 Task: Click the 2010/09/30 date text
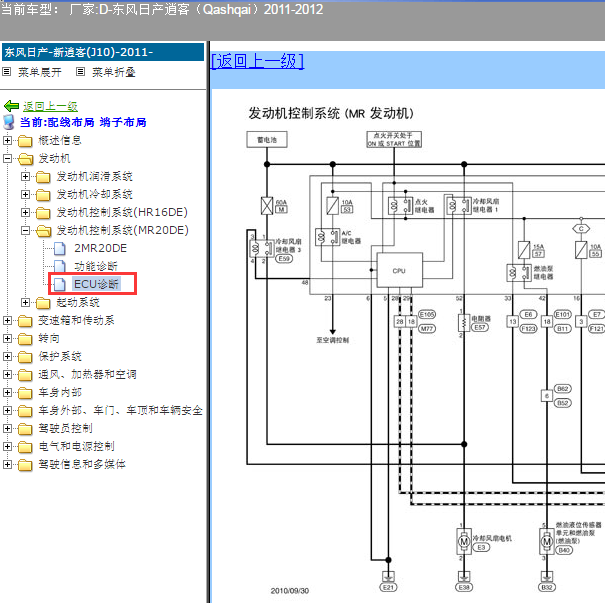pyautogui.click(x=290, y=591)
